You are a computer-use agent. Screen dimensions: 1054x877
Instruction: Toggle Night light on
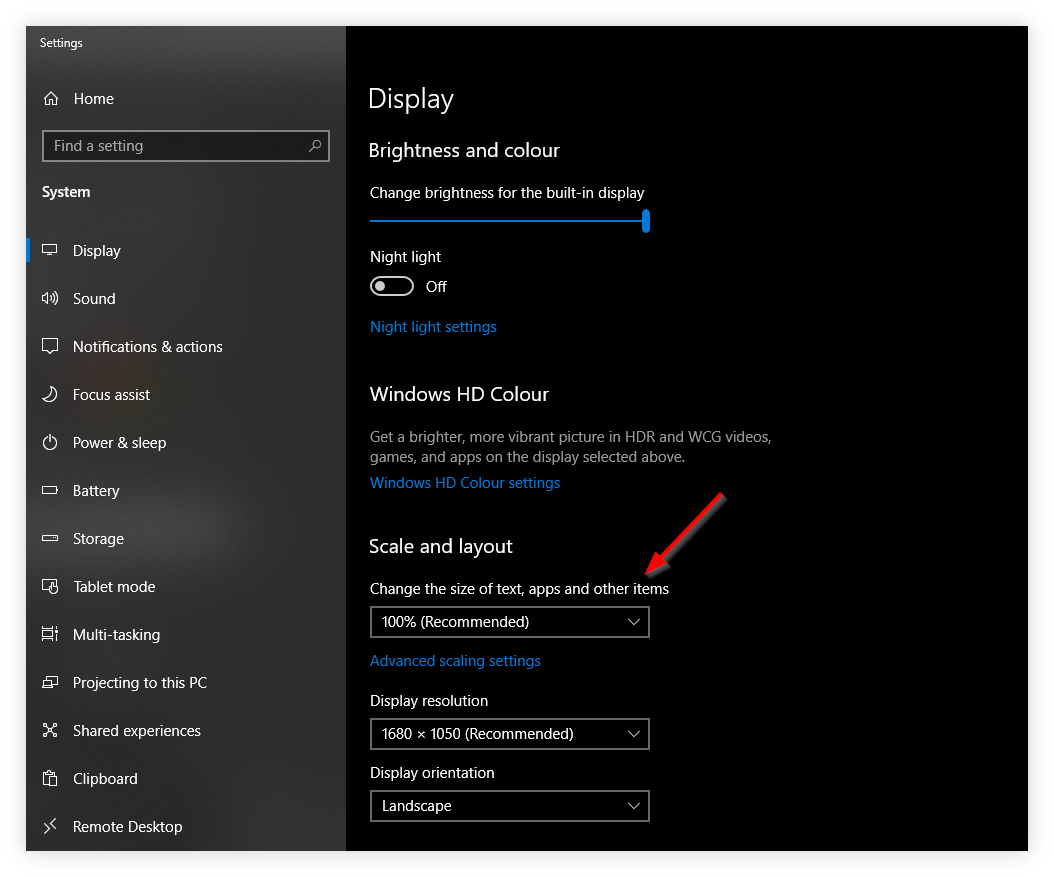pyautogui.click(x=391, y=286)
